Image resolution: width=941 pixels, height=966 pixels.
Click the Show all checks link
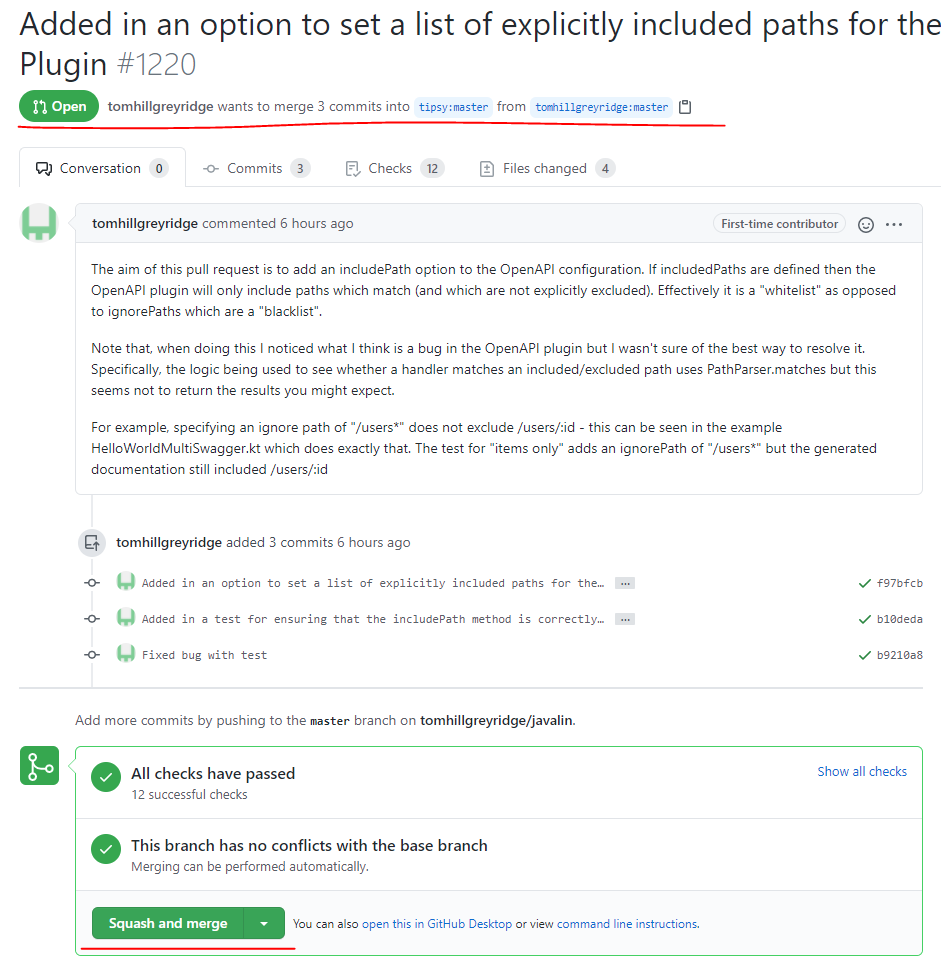click(x=862, y=771)
